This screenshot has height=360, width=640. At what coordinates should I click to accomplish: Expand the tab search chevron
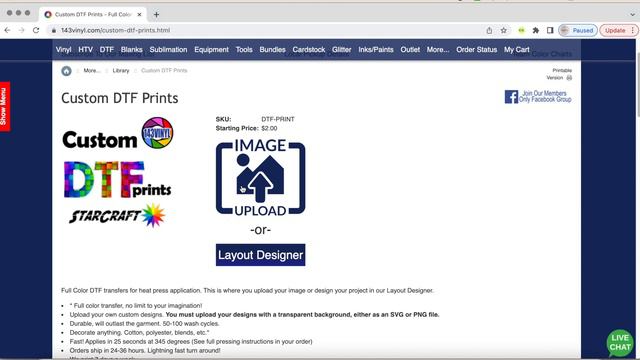[x=632, y=14]
